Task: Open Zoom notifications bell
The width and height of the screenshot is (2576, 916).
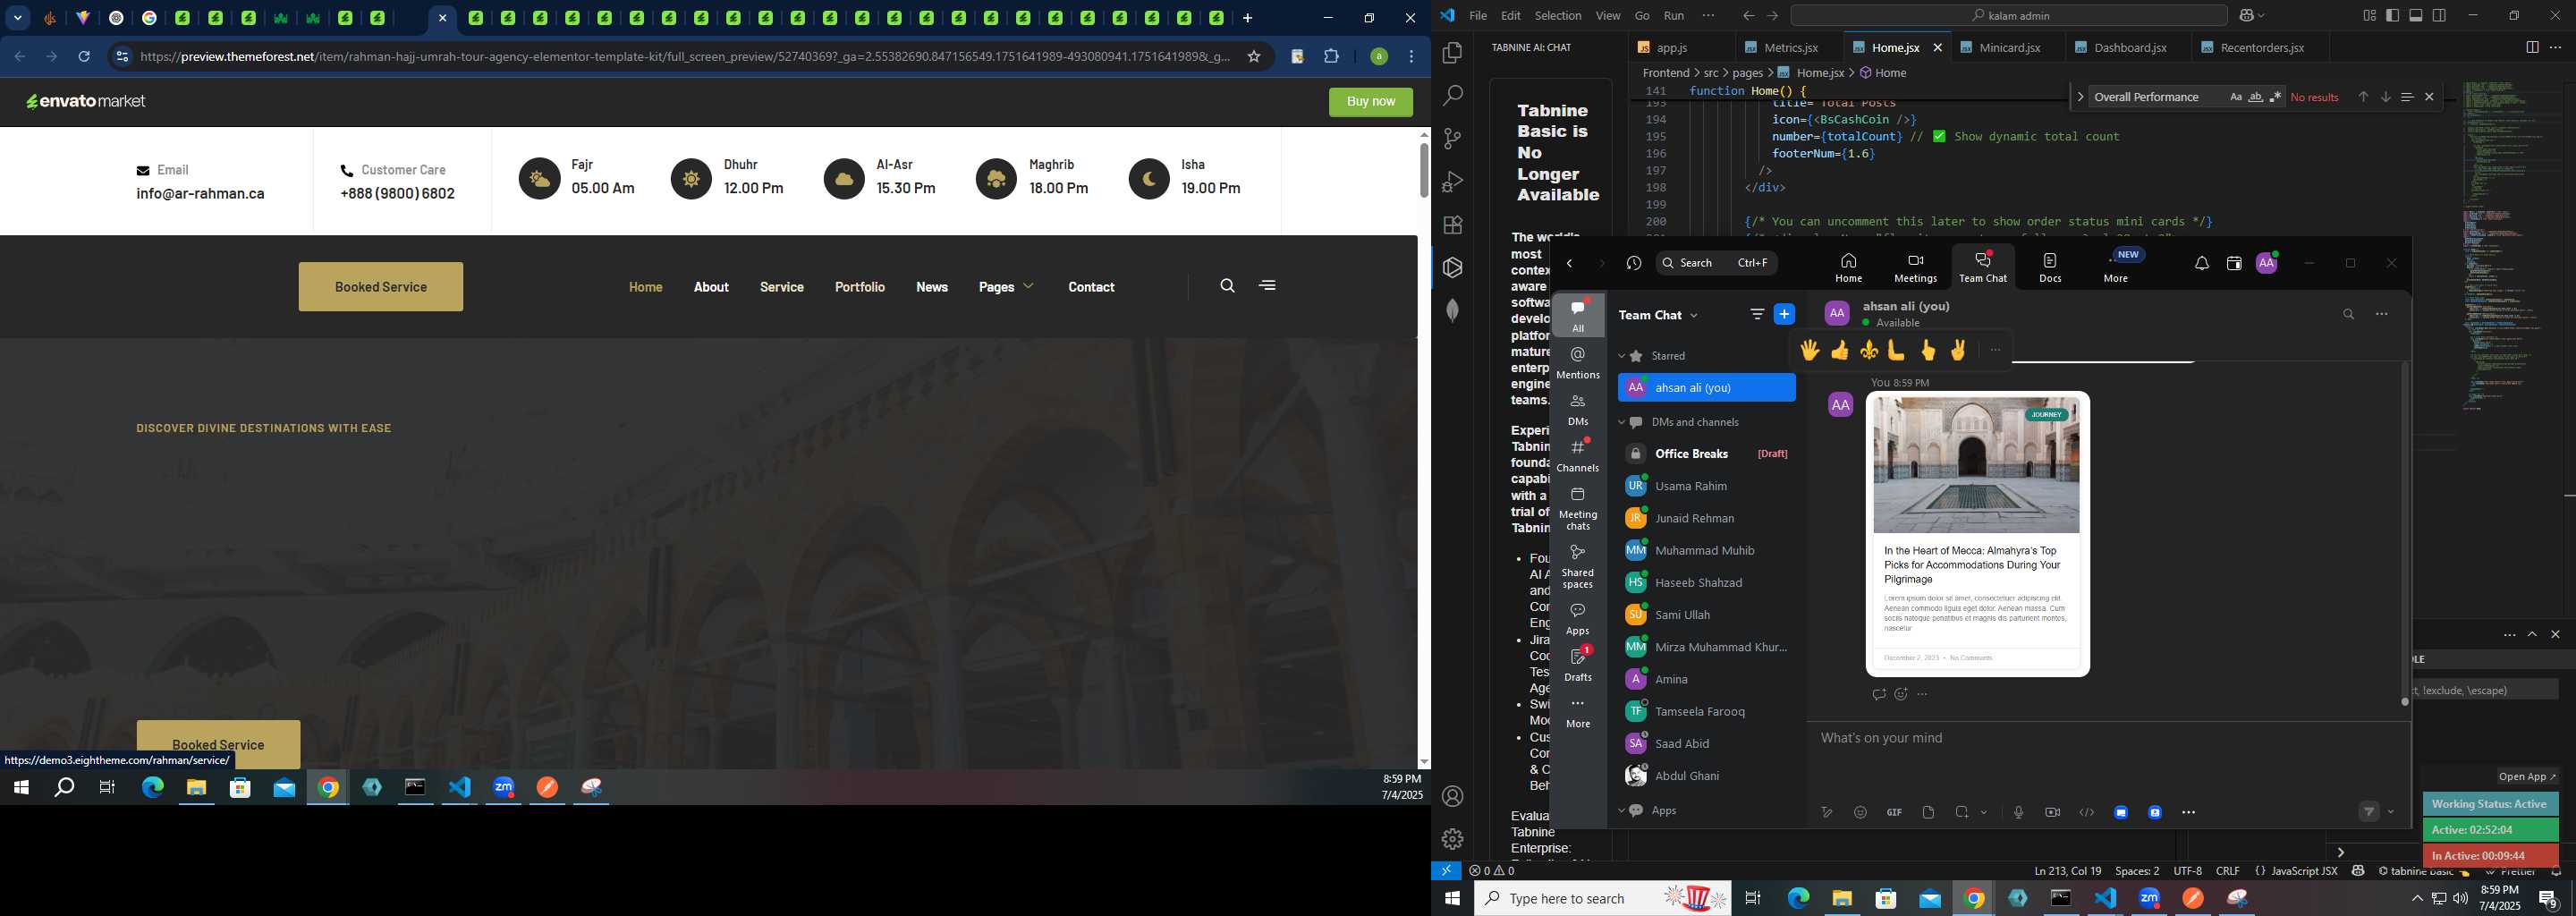Action: [2202, 264]
